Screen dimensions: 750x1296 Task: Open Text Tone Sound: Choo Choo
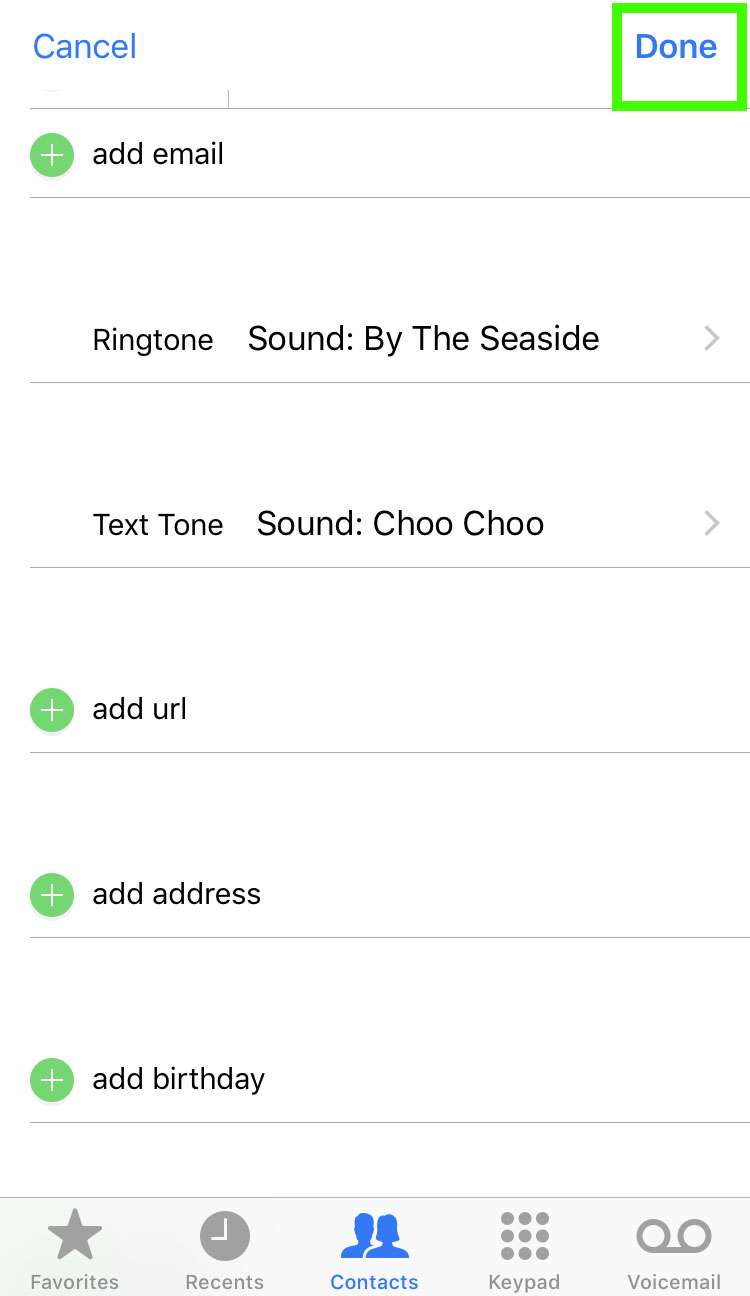click(400, 523)
